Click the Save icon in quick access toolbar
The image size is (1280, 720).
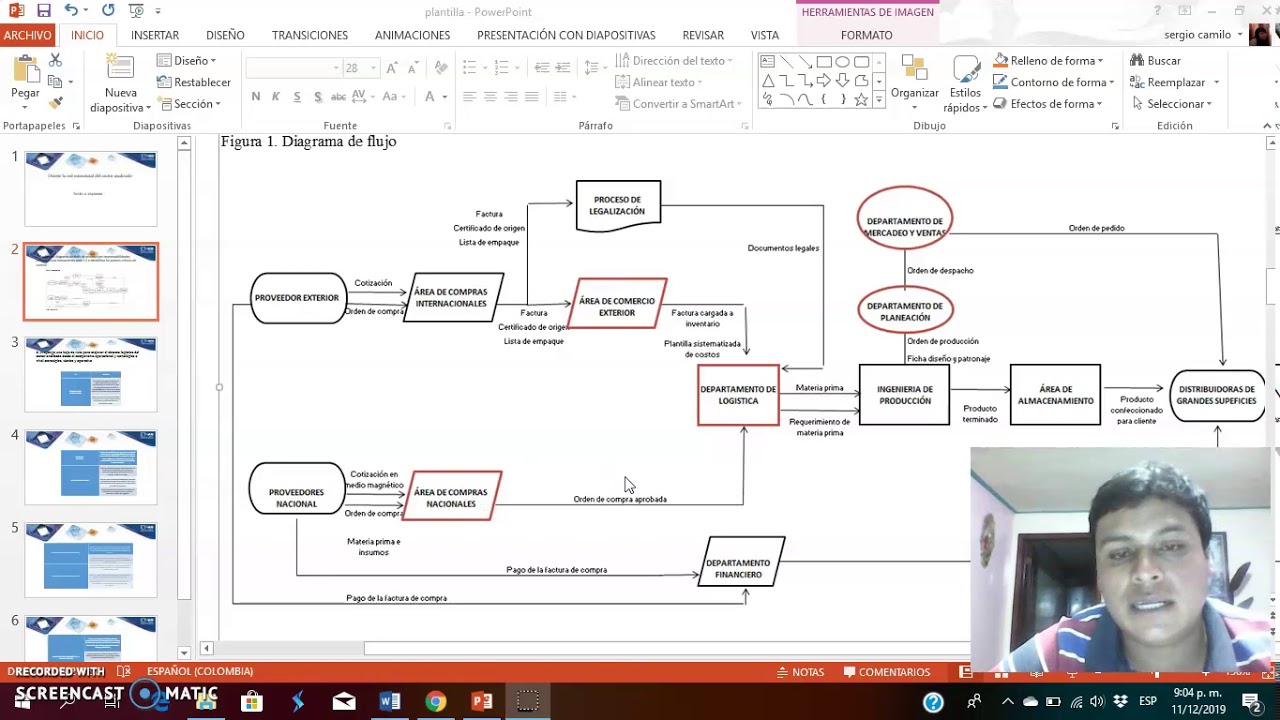pos(43,11)
